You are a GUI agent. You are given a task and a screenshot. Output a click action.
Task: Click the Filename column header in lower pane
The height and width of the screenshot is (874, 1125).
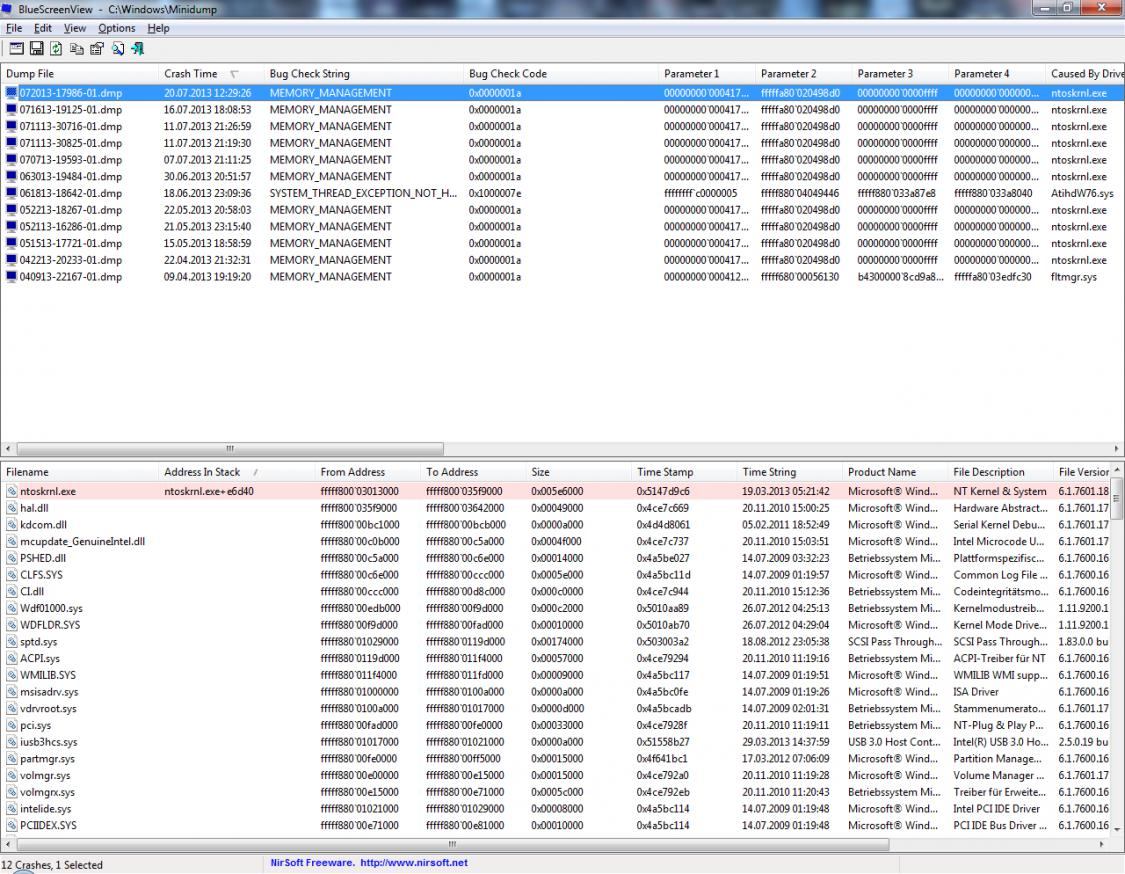[79, 471]
